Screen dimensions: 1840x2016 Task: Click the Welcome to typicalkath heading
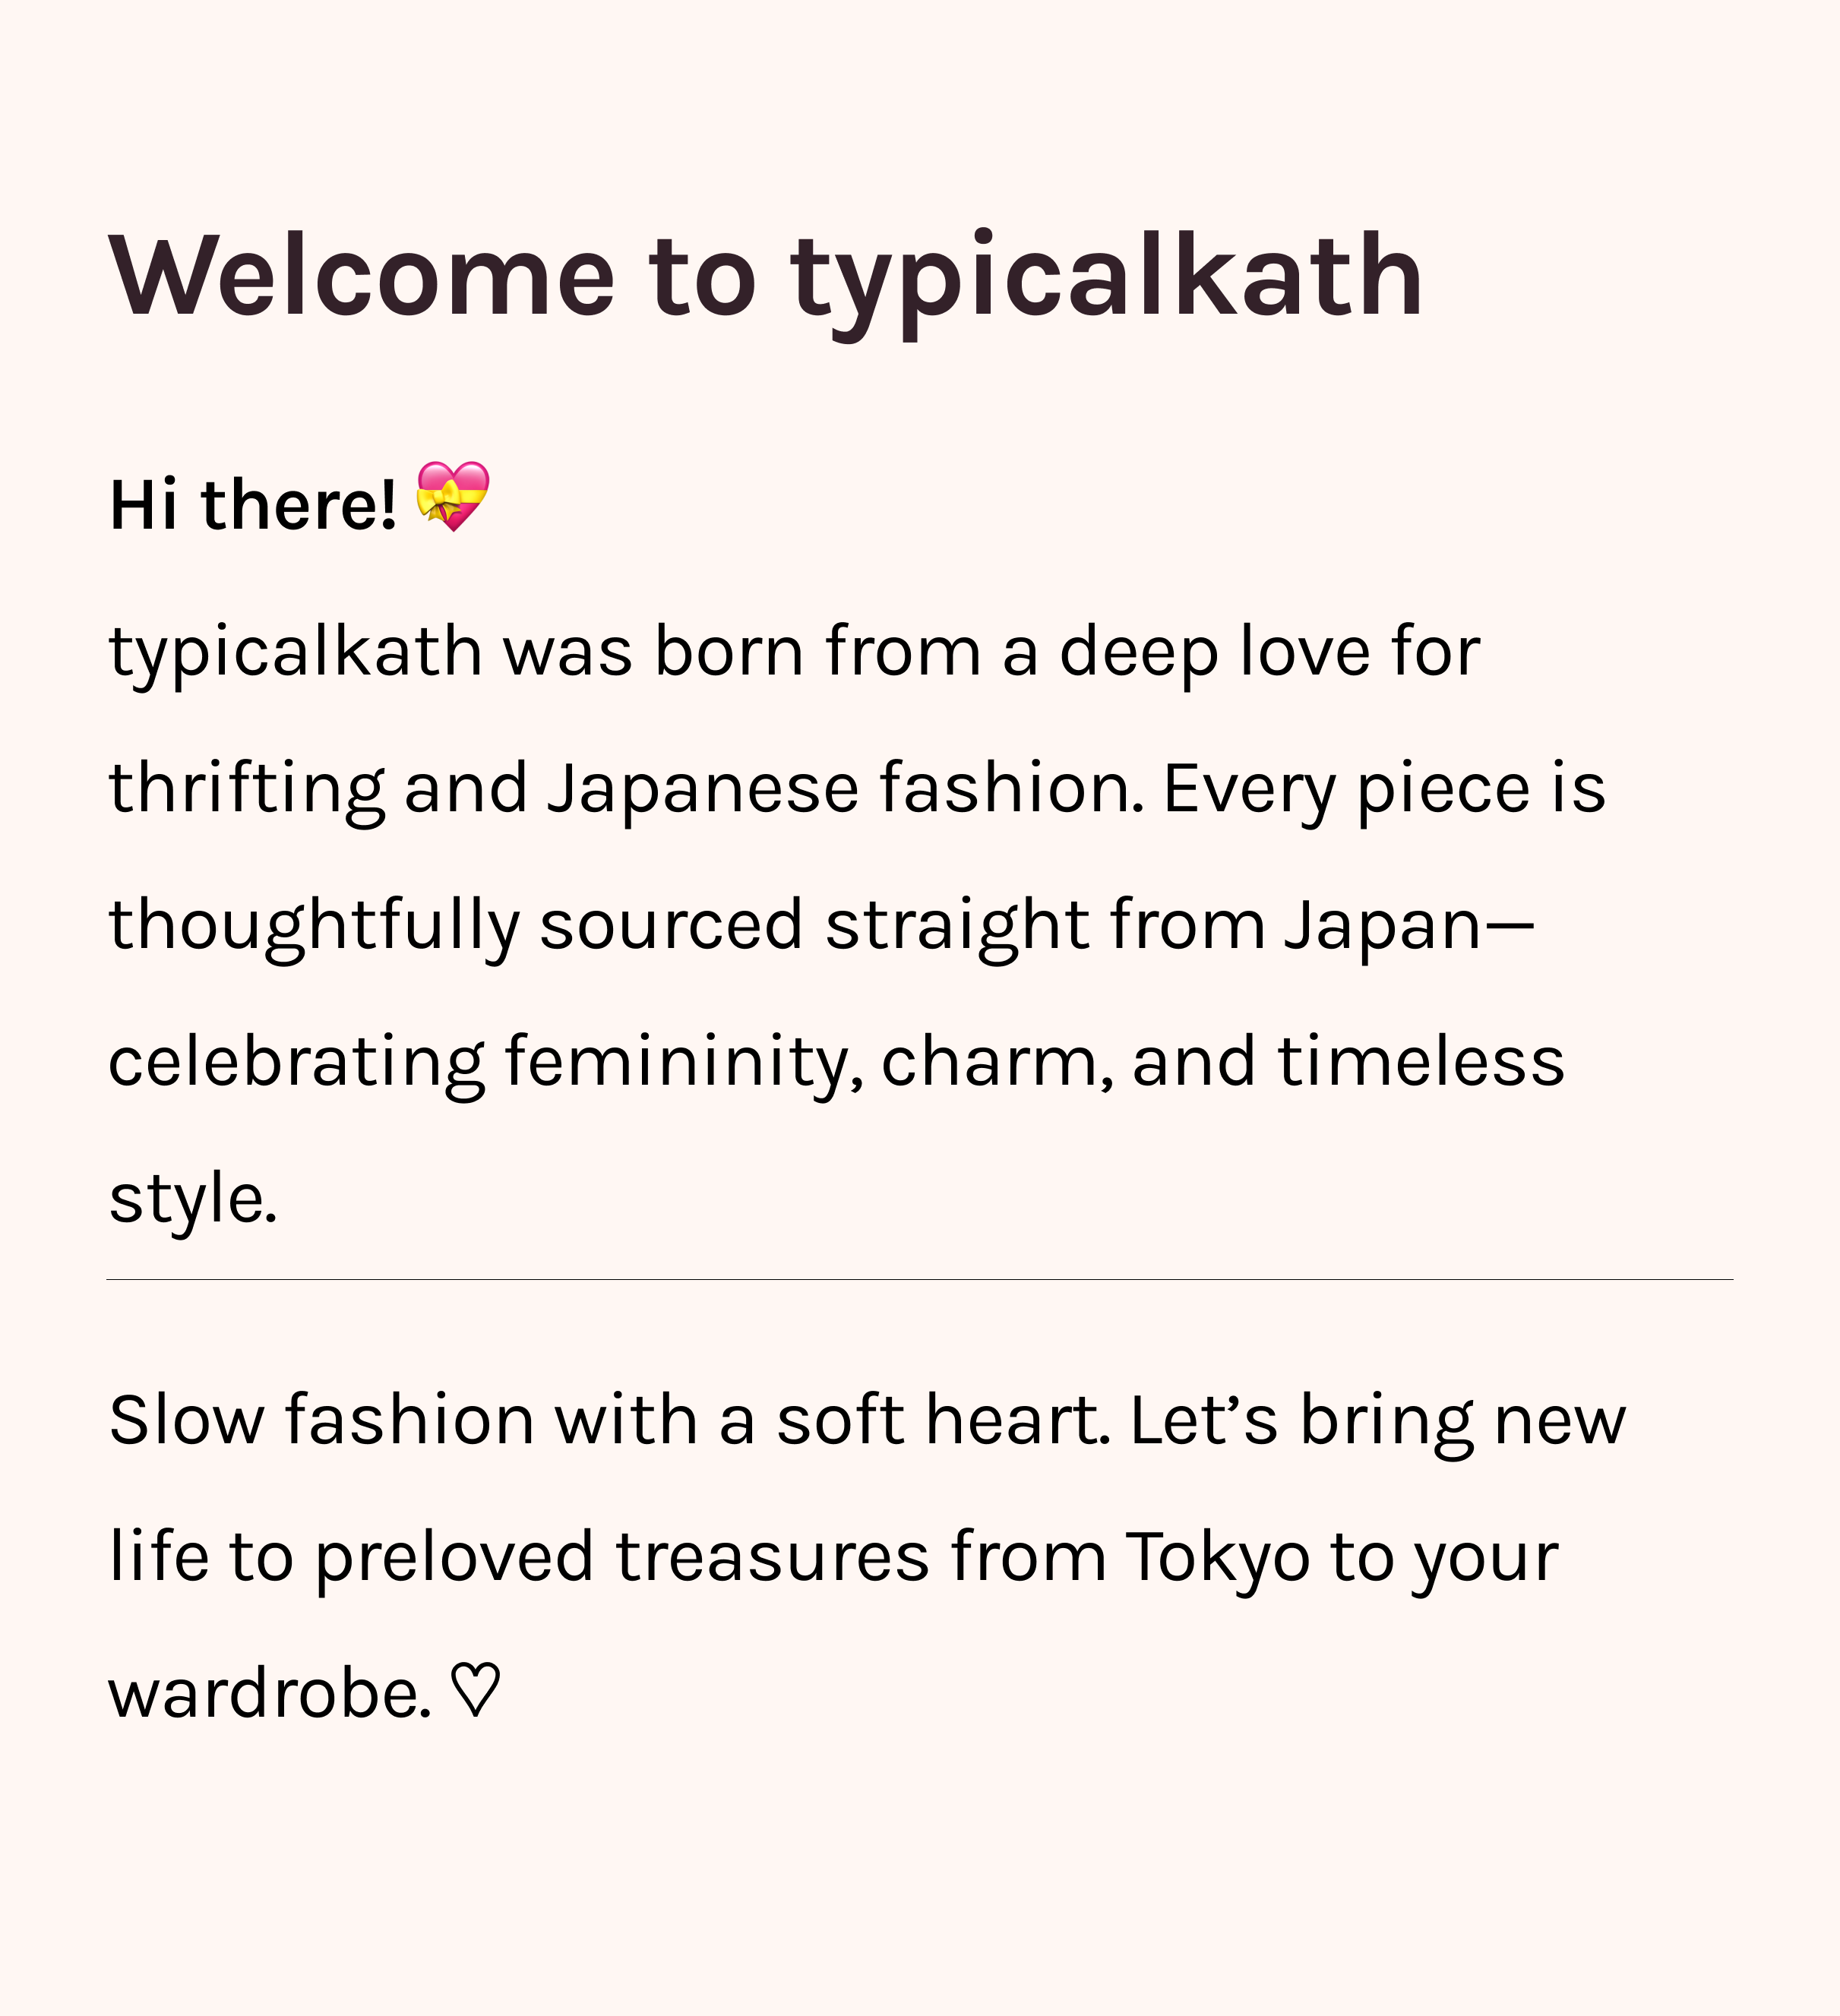766,278
